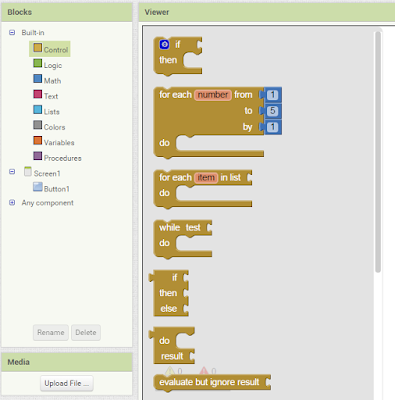Select the Colors category gray icon
This screenshot has width=395, height=400.
[38, 125]
